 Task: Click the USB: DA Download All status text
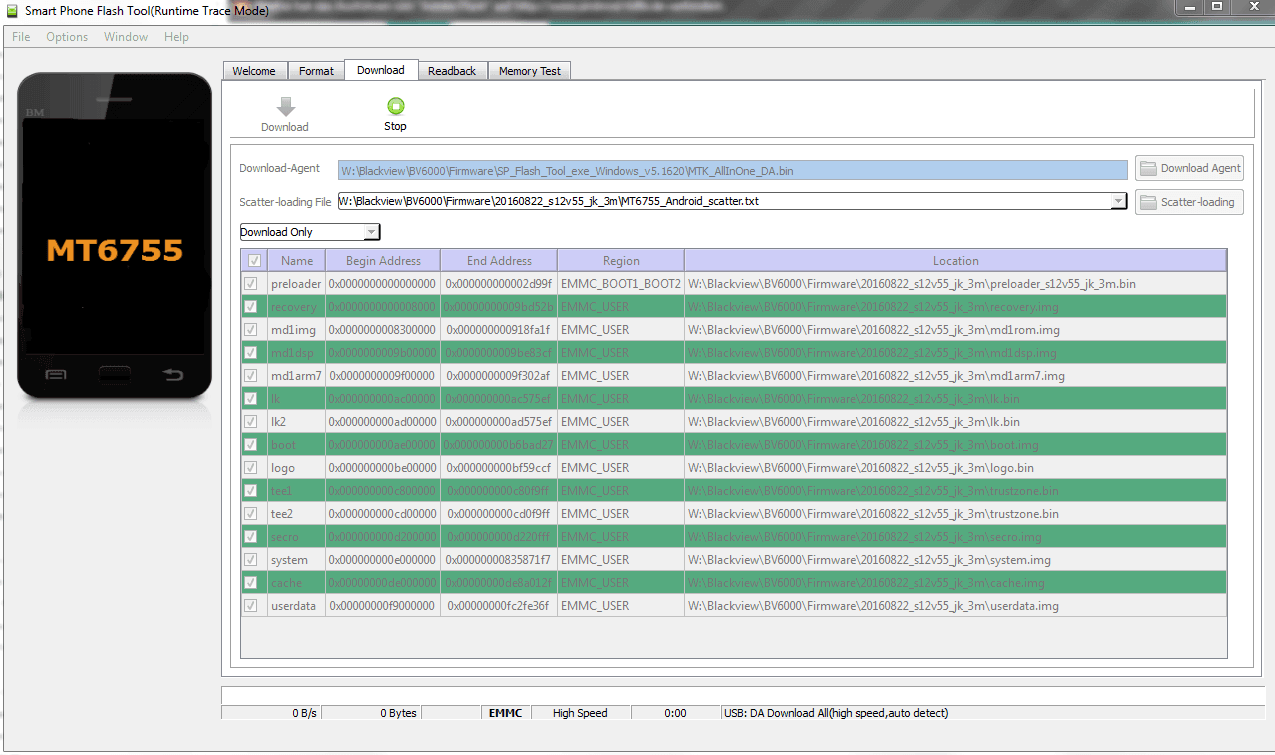pyautogui.click(x=836, y=713)
